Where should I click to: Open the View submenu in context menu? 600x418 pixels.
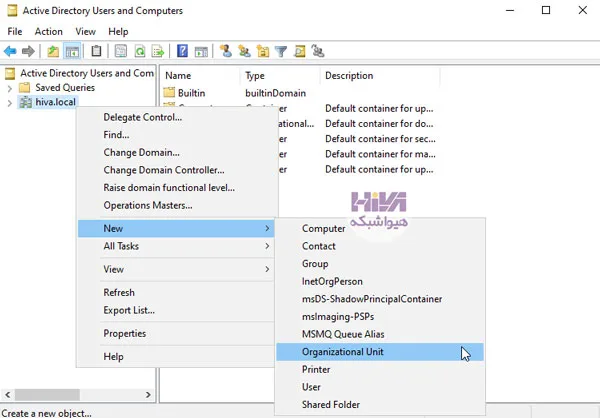pyautogui.click(x=176, y=269)
